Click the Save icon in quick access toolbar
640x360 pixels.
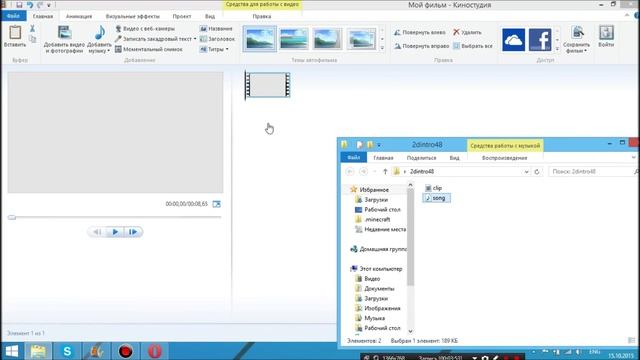pyautogui.click(x=19, y=5)
